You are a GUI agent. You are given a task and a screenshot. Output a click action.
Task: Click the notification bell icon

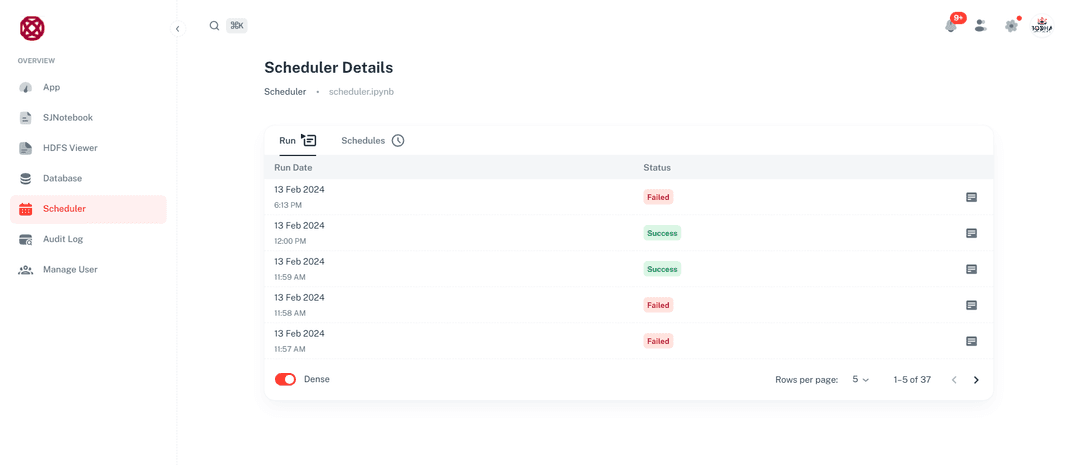(x=951, y=26)
